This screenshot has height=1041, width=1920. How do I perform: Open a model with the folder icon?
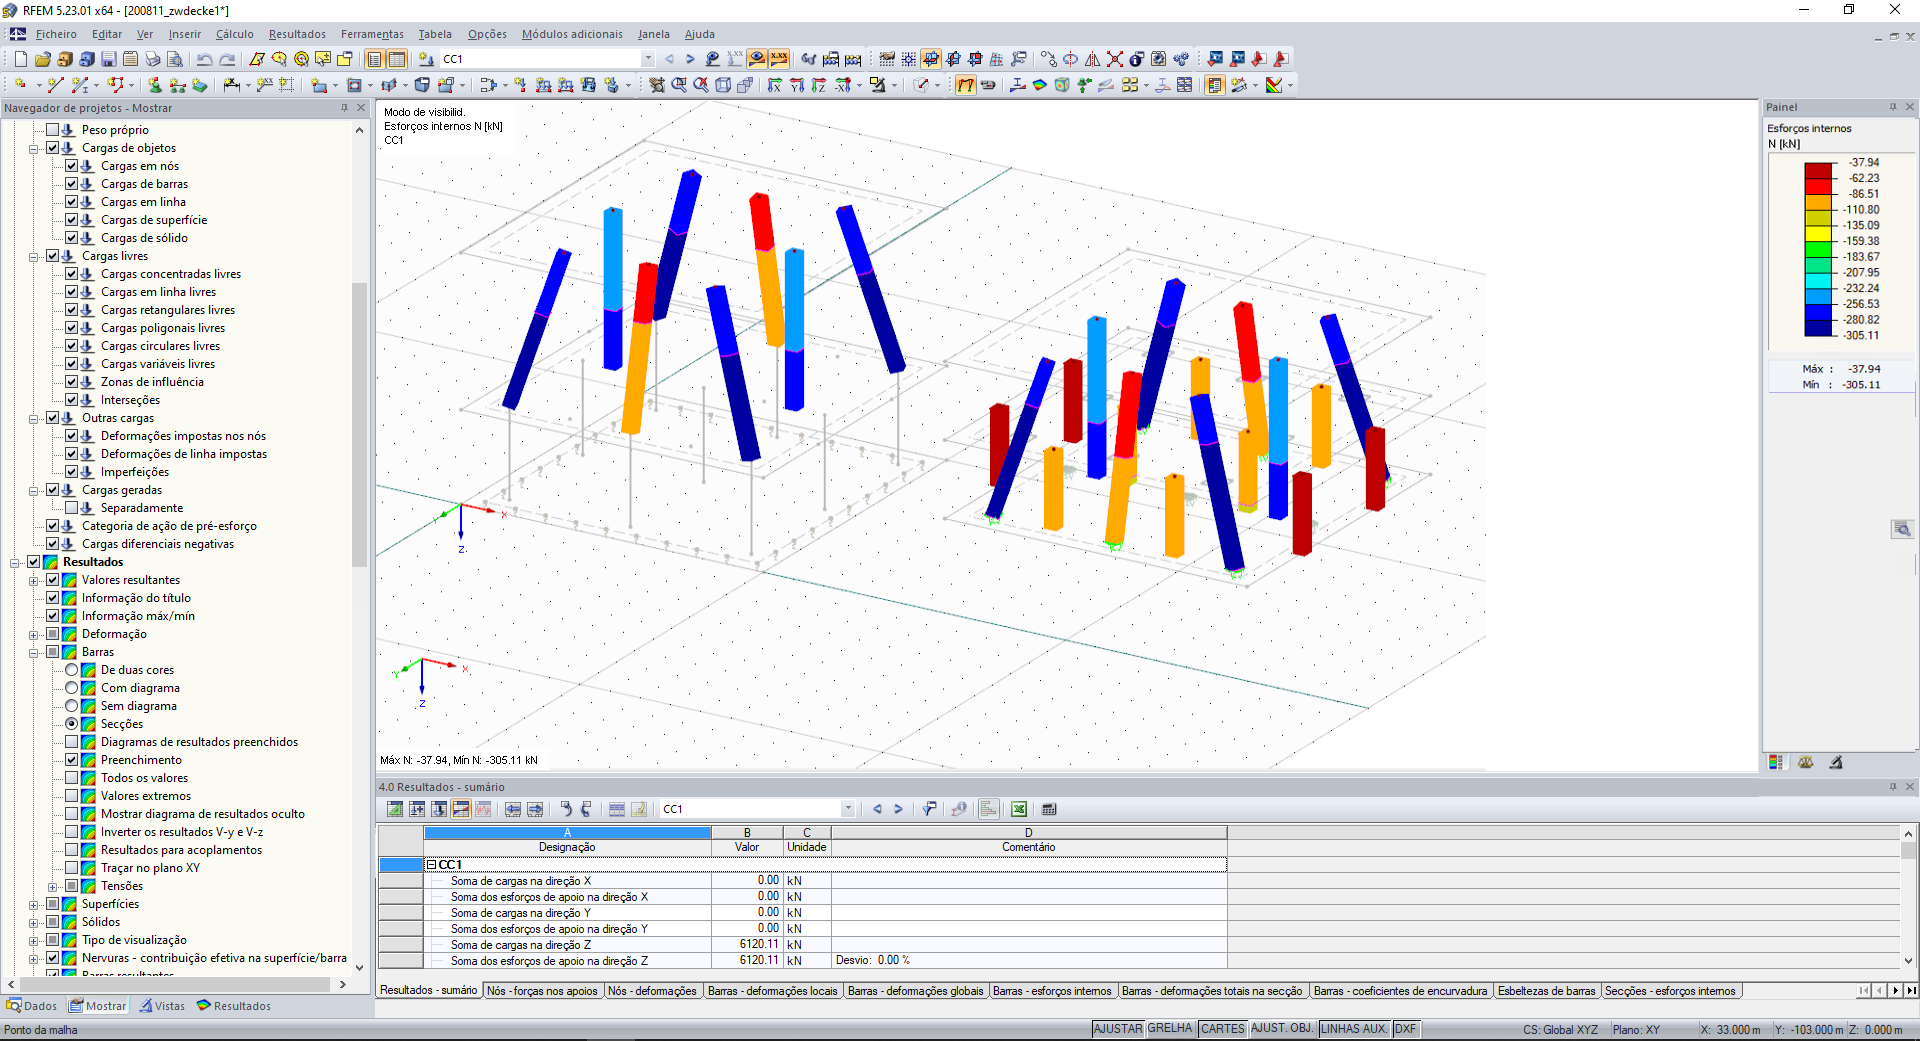pyautogui.click(x=42, y=59)
